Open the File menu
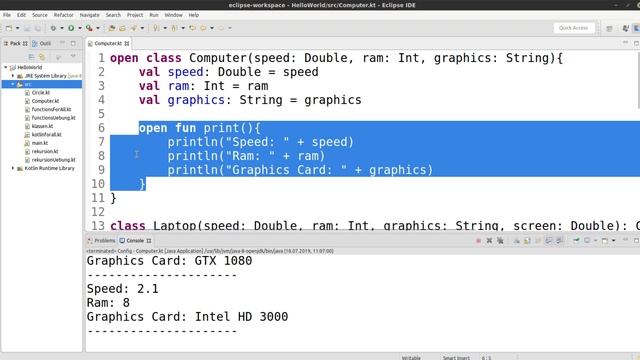The height and width of the screenshot is (360, 640). coord(7,15)
